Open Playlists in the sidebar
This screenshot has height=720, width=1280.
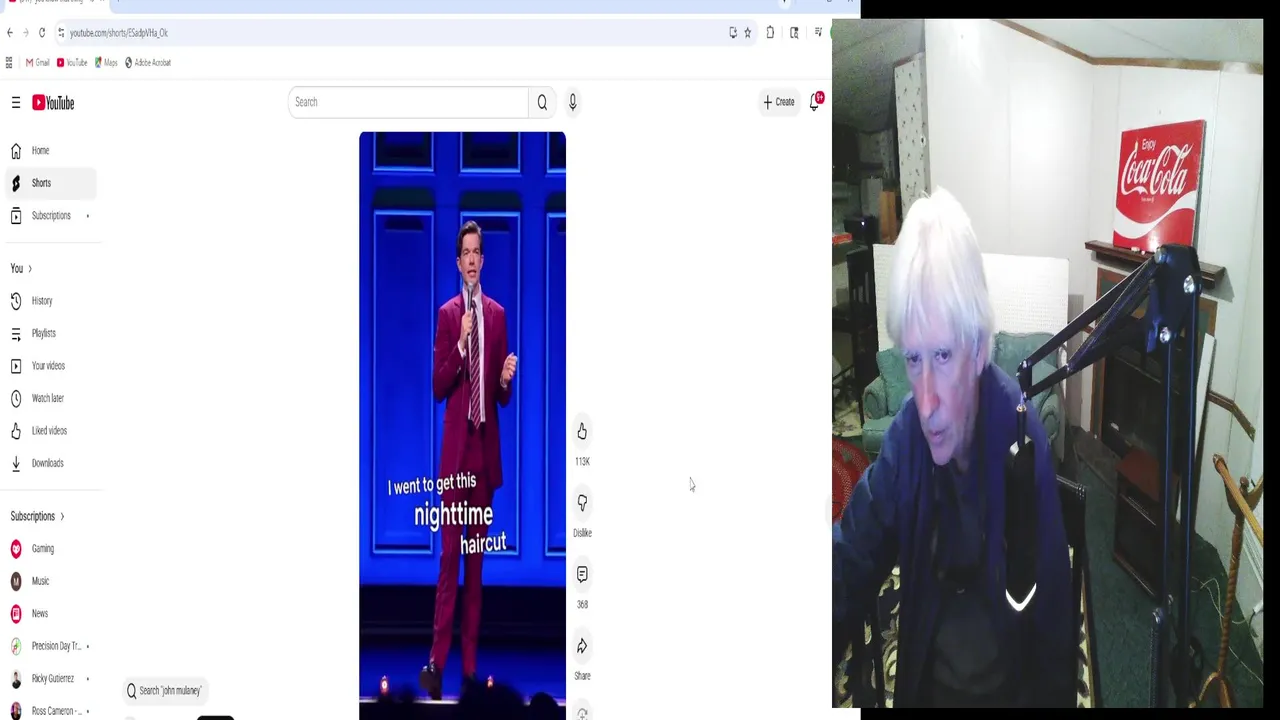(51, 333)
